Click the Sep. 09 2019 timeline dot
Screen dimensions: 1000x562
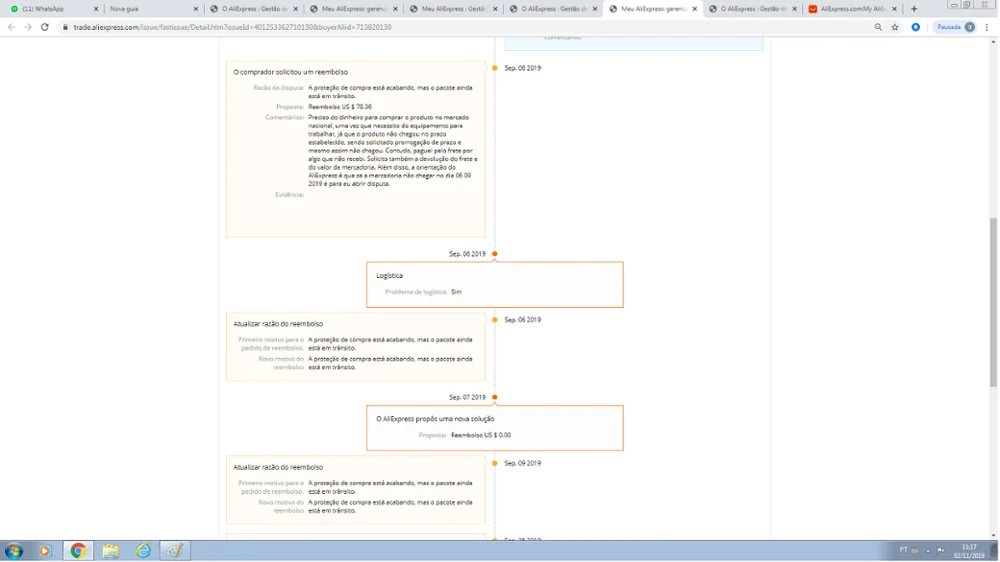coord(494,464)
